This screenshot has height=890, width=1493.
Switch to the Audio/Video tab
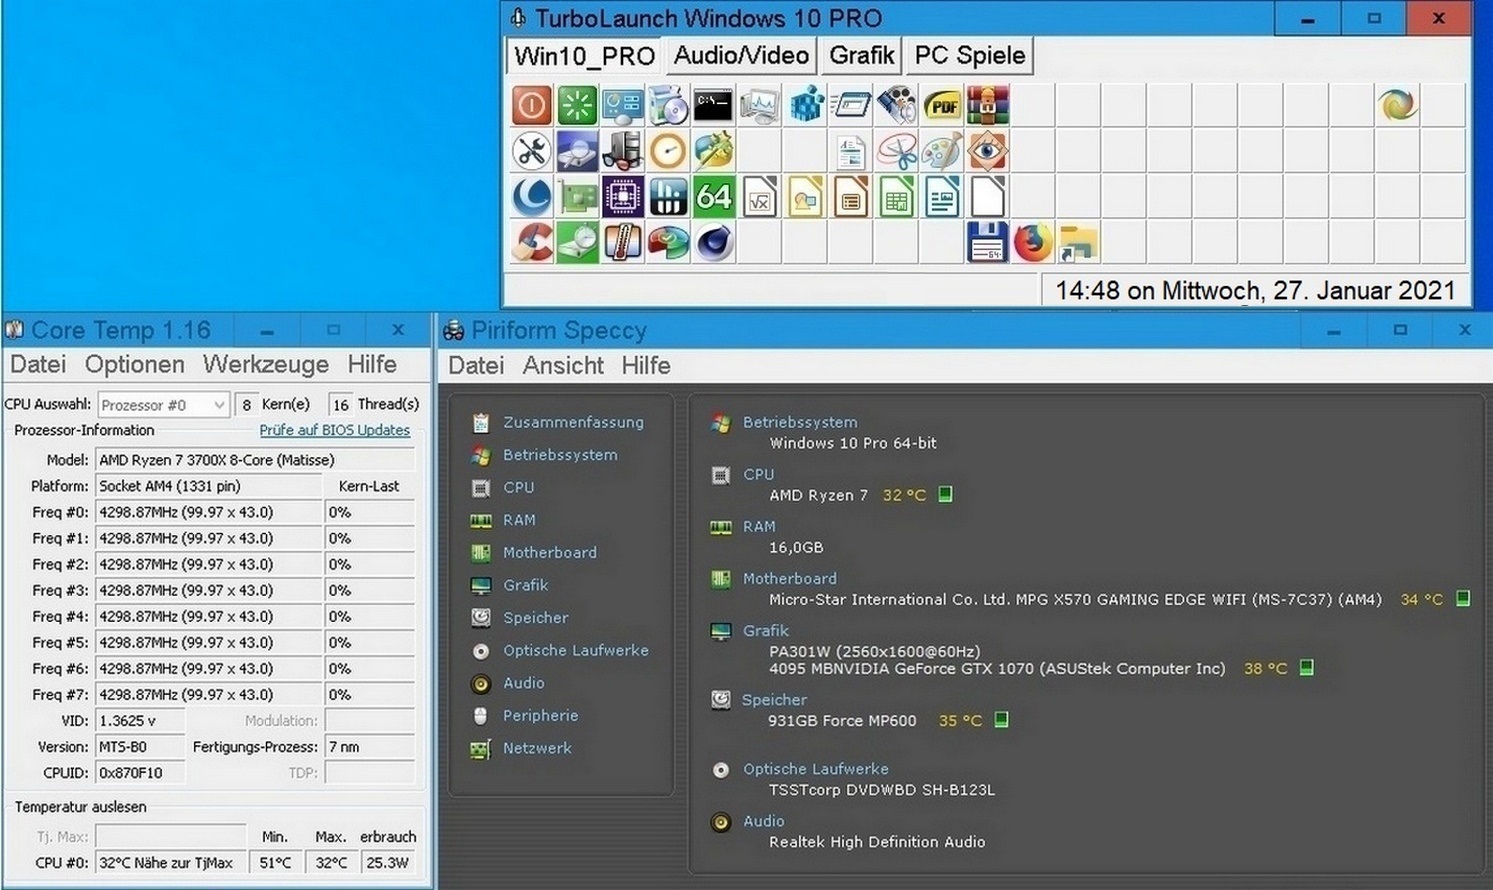tap(741, 55)
